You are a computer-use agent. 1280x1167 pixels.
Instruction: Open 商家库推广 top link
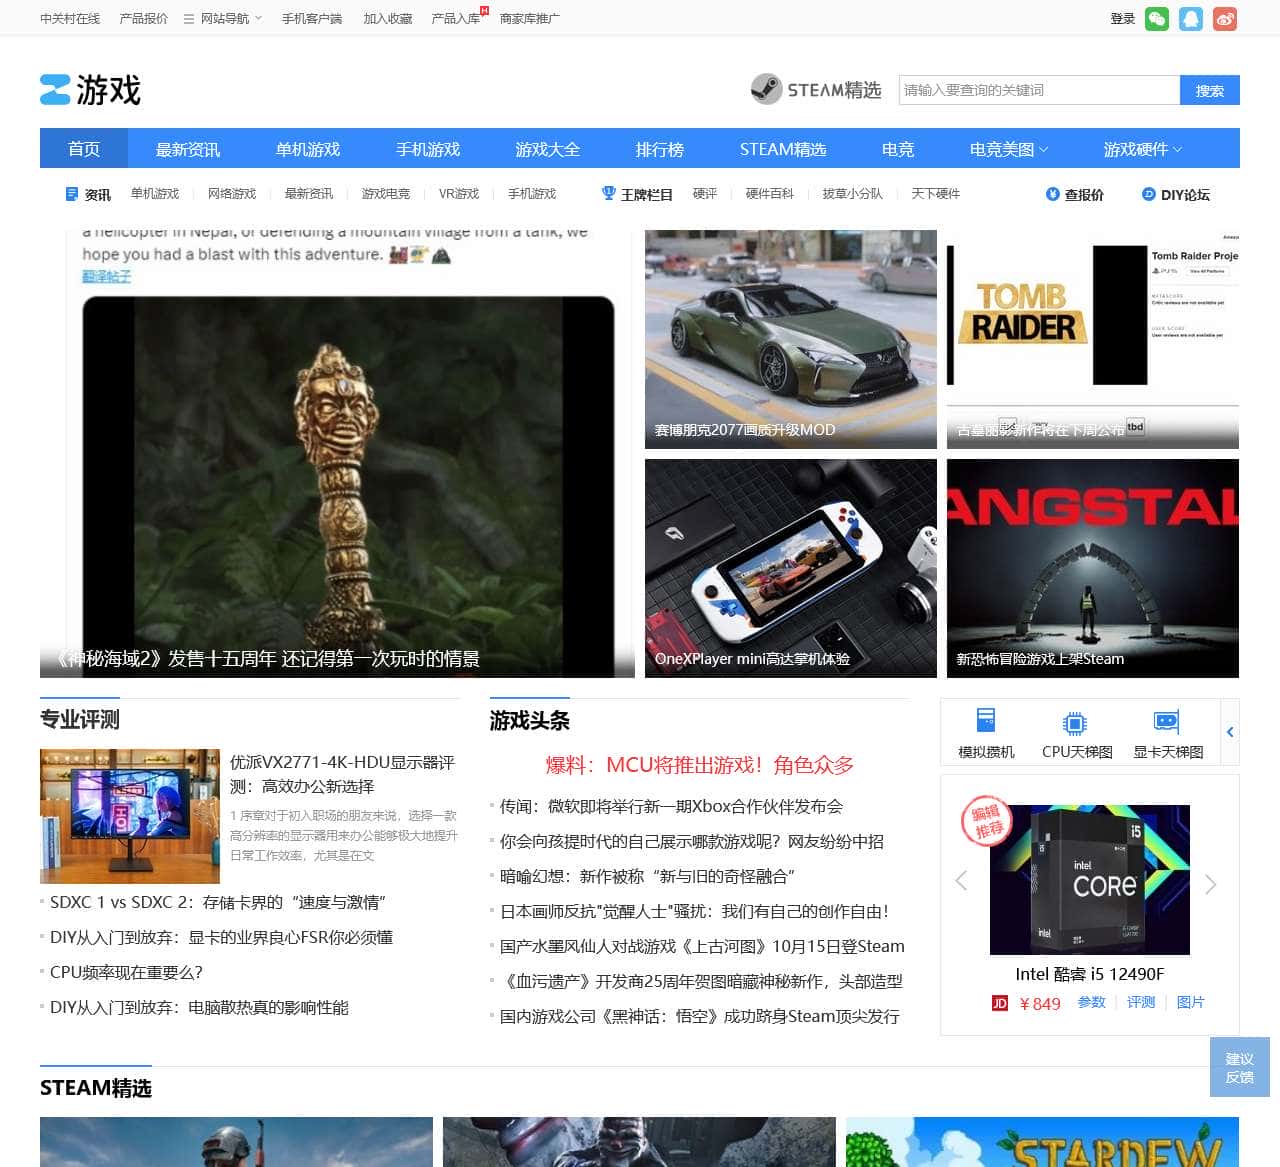[530, 19]
